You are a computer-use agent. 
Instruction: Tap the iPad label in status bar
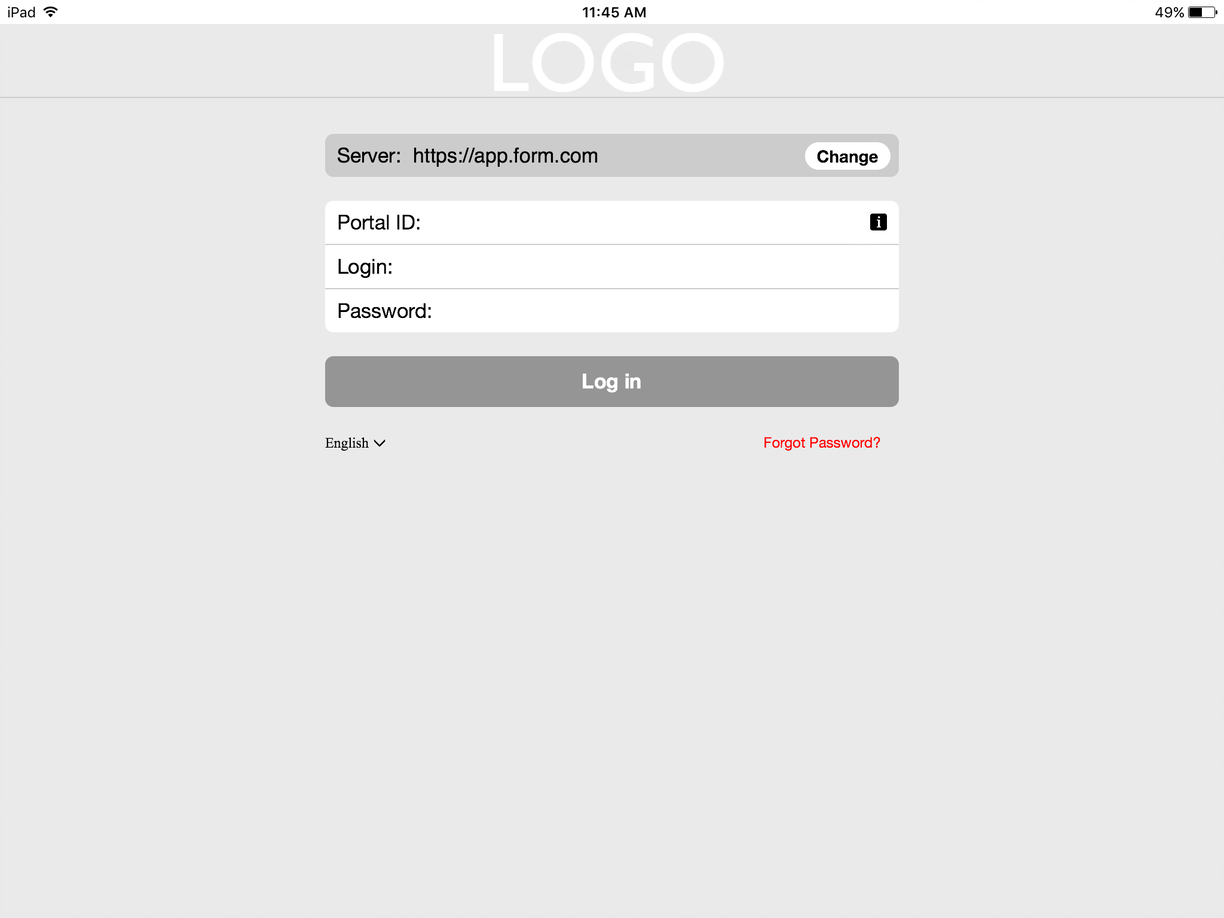[21, 12]
